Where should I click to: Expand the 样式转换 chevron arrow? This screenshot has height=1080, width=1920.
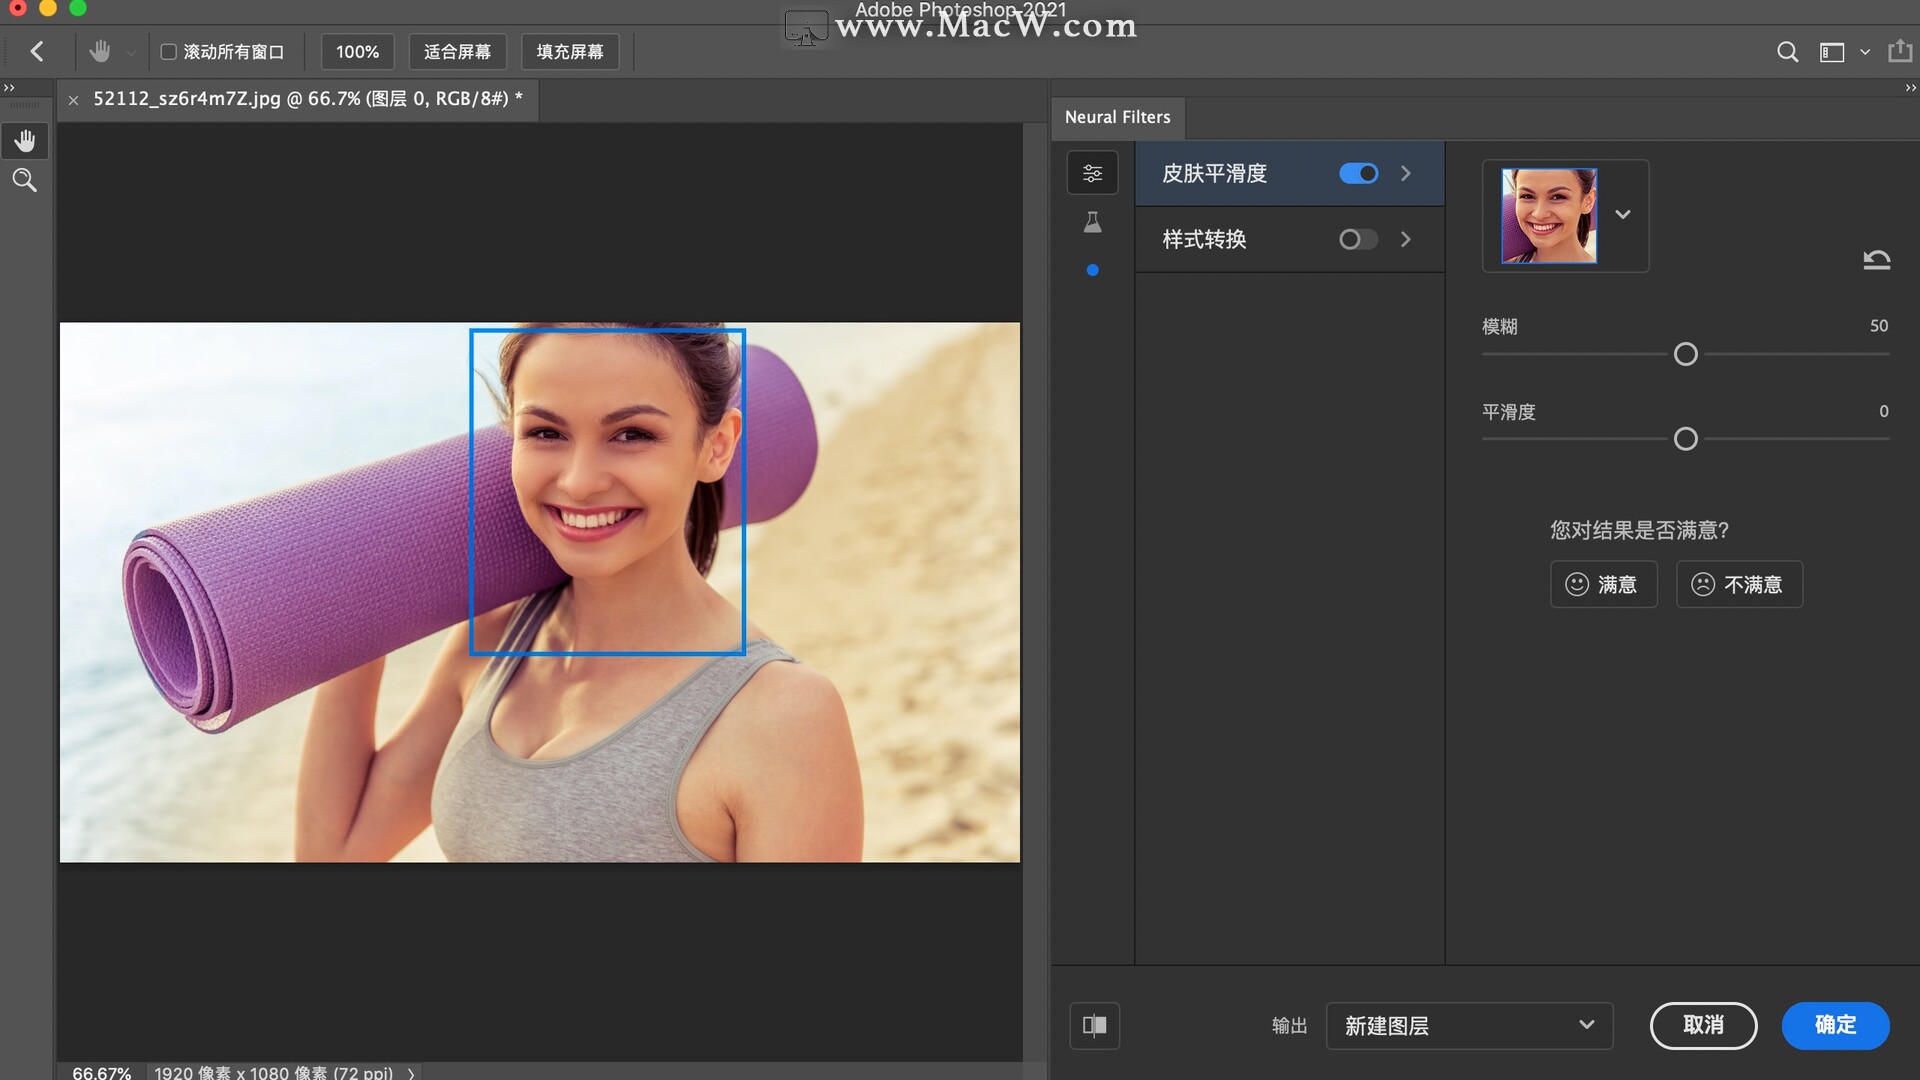pos(1405,239)
